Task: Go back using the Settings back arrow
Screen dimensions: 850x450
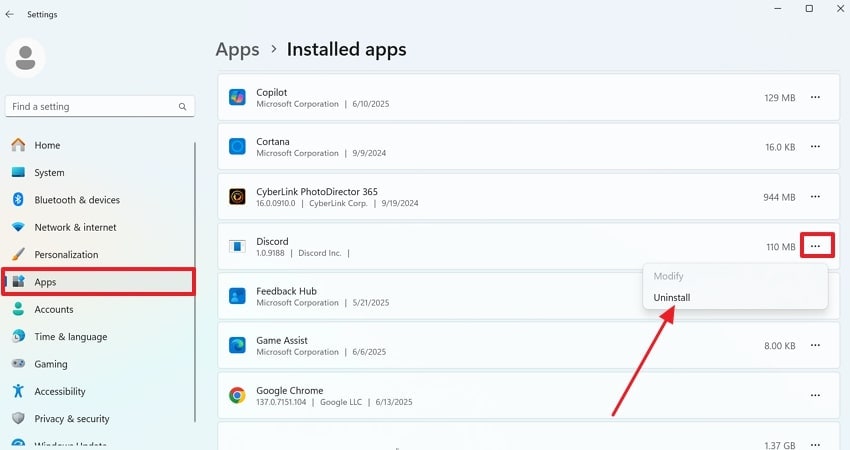Action: point(10,15)
